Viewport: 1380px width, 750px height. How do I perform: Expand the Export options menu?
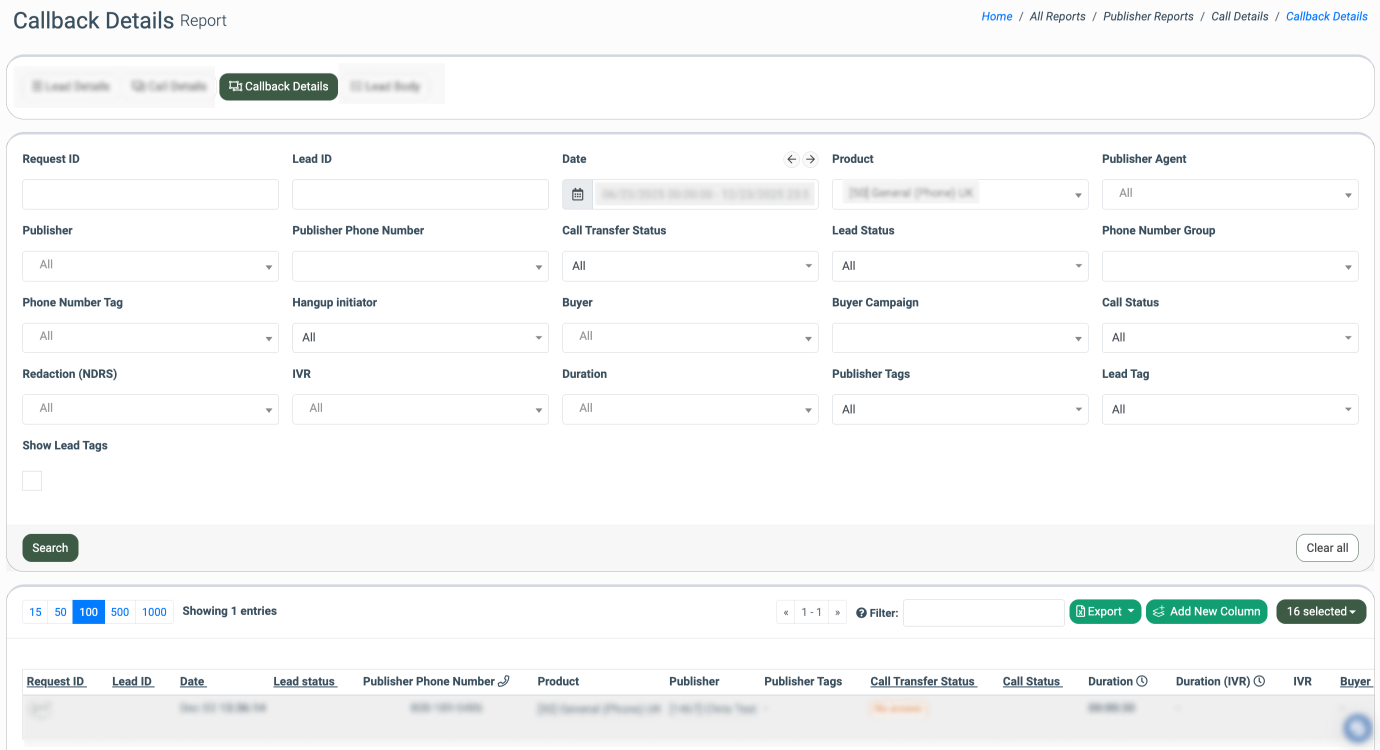coord(1105,612)
